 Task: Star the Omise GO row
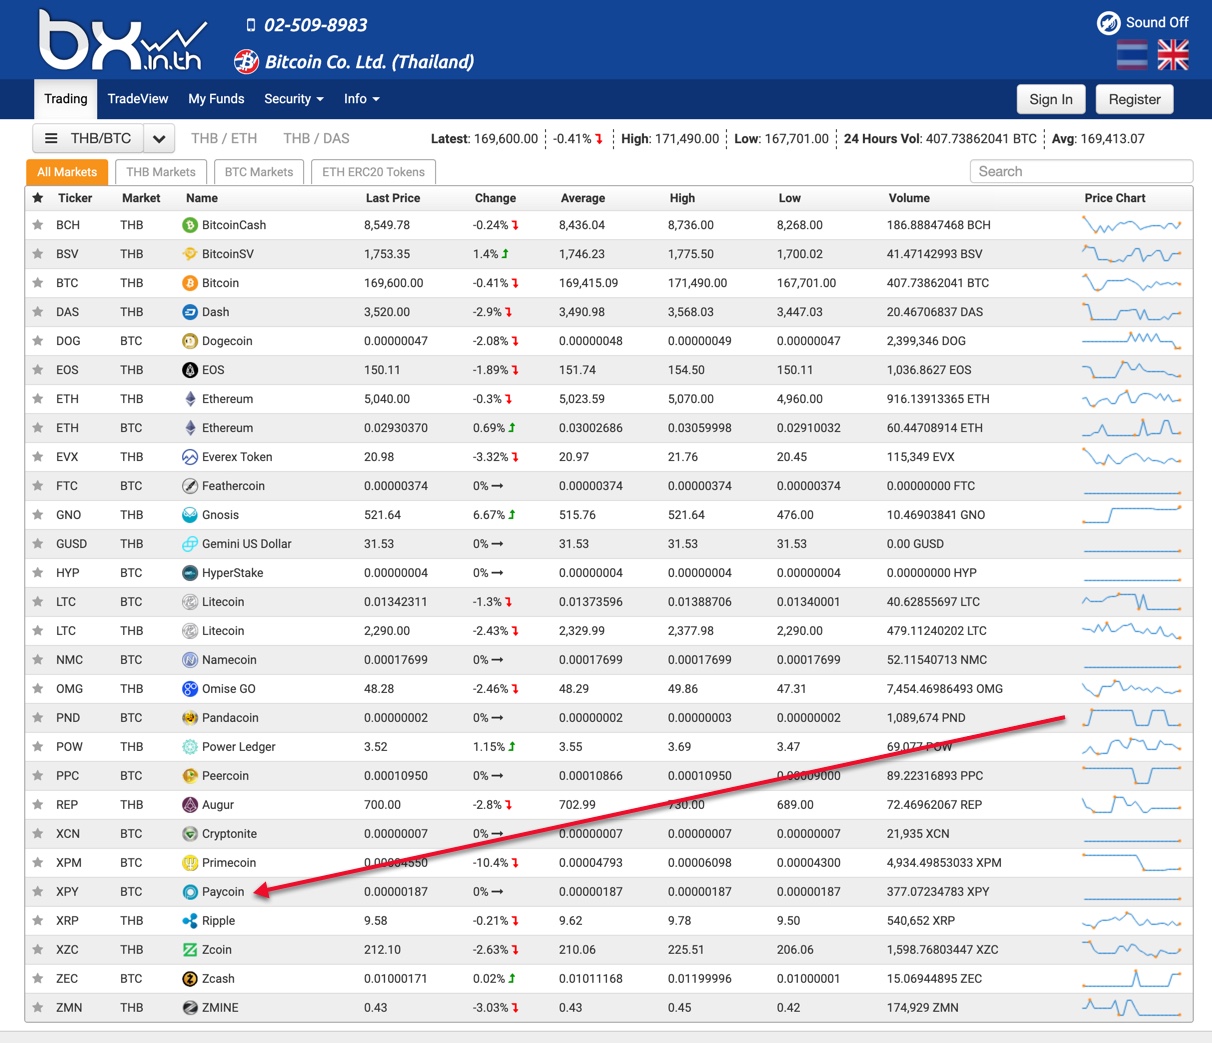click(x=38, y=689)
